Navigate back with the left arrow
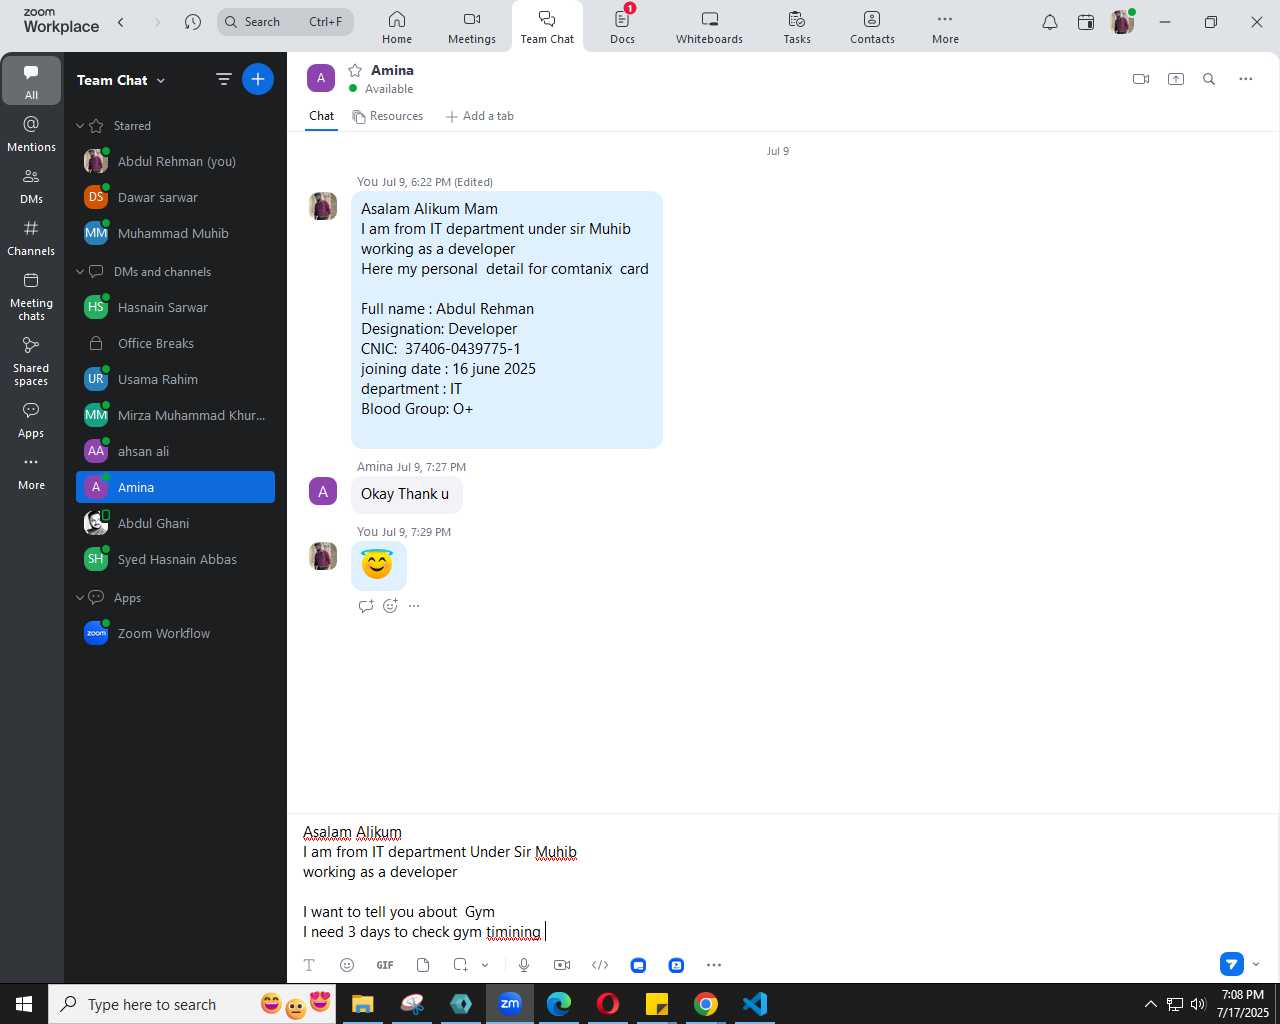 click(121, 22)
